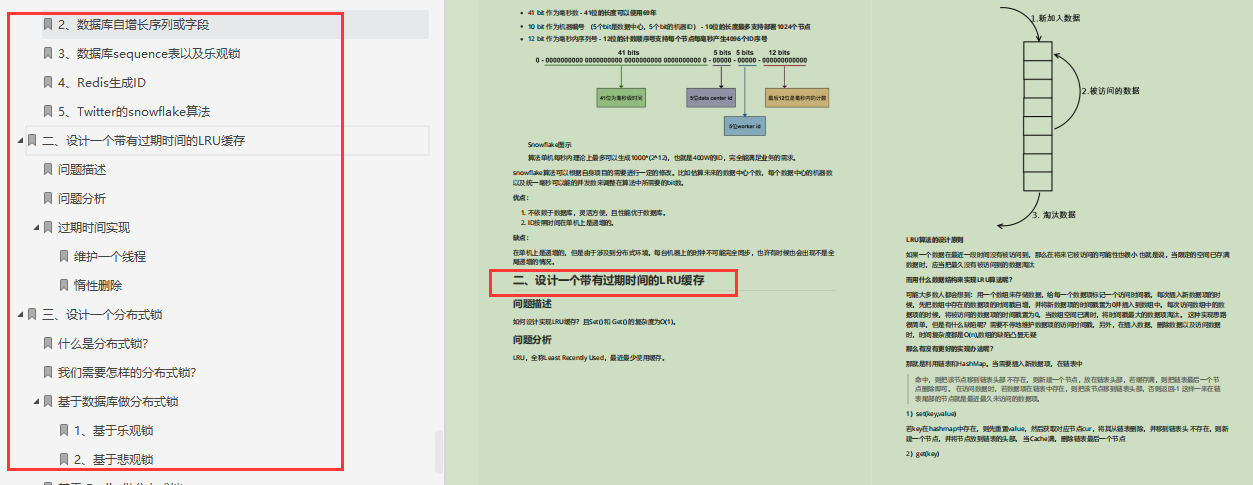
Task: Click the 优点： label on the page
Action: 520,198
